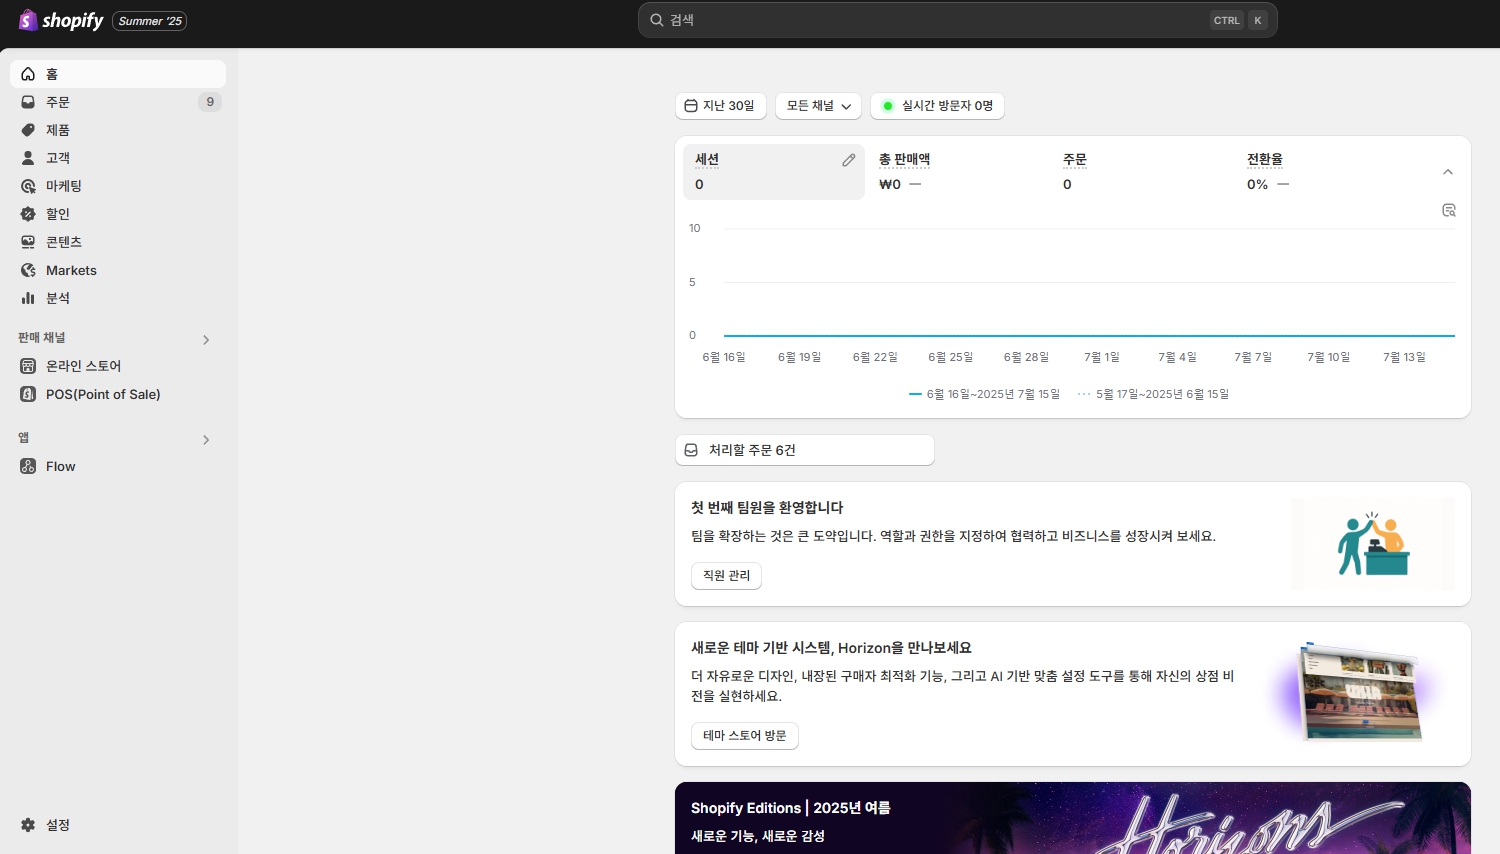Open the 모든 채널 dropdown
Viewport: 1500px width, 854px height.
point(818,106)
